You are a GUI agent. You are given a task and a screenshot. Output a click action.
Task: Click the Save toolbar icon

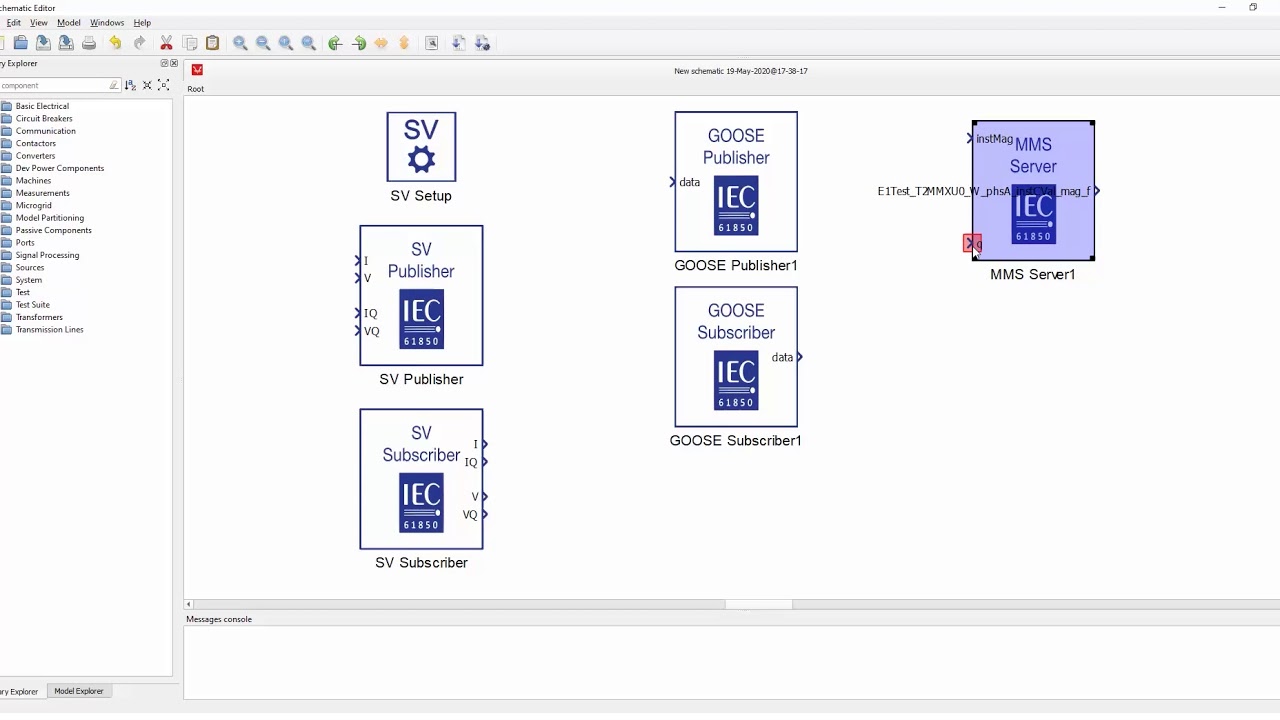[x=43, y=43]
